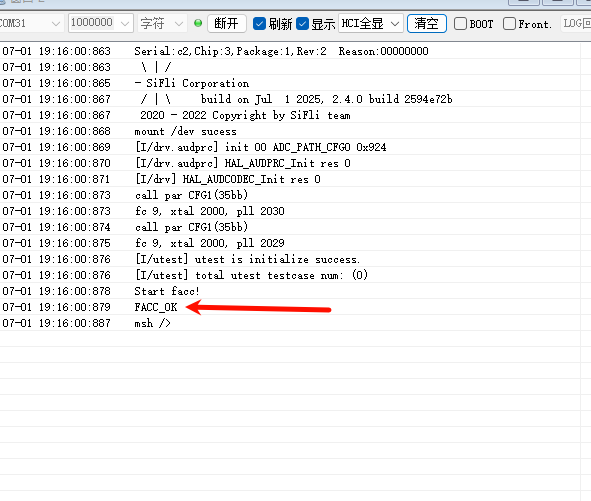
Task: Select the 'fc 9, xtal 2000, pll 2030' line
Action: pyautogui.click(x=210, y=211)
